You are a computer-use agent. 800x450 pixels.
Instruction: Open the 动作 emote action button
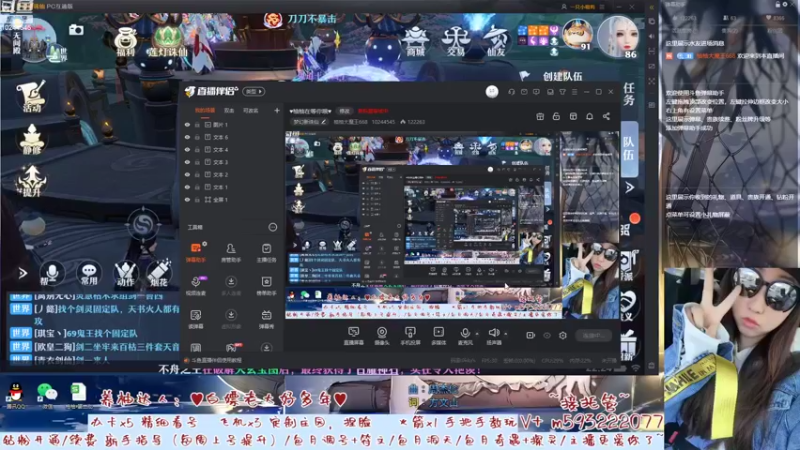point(125,272)
